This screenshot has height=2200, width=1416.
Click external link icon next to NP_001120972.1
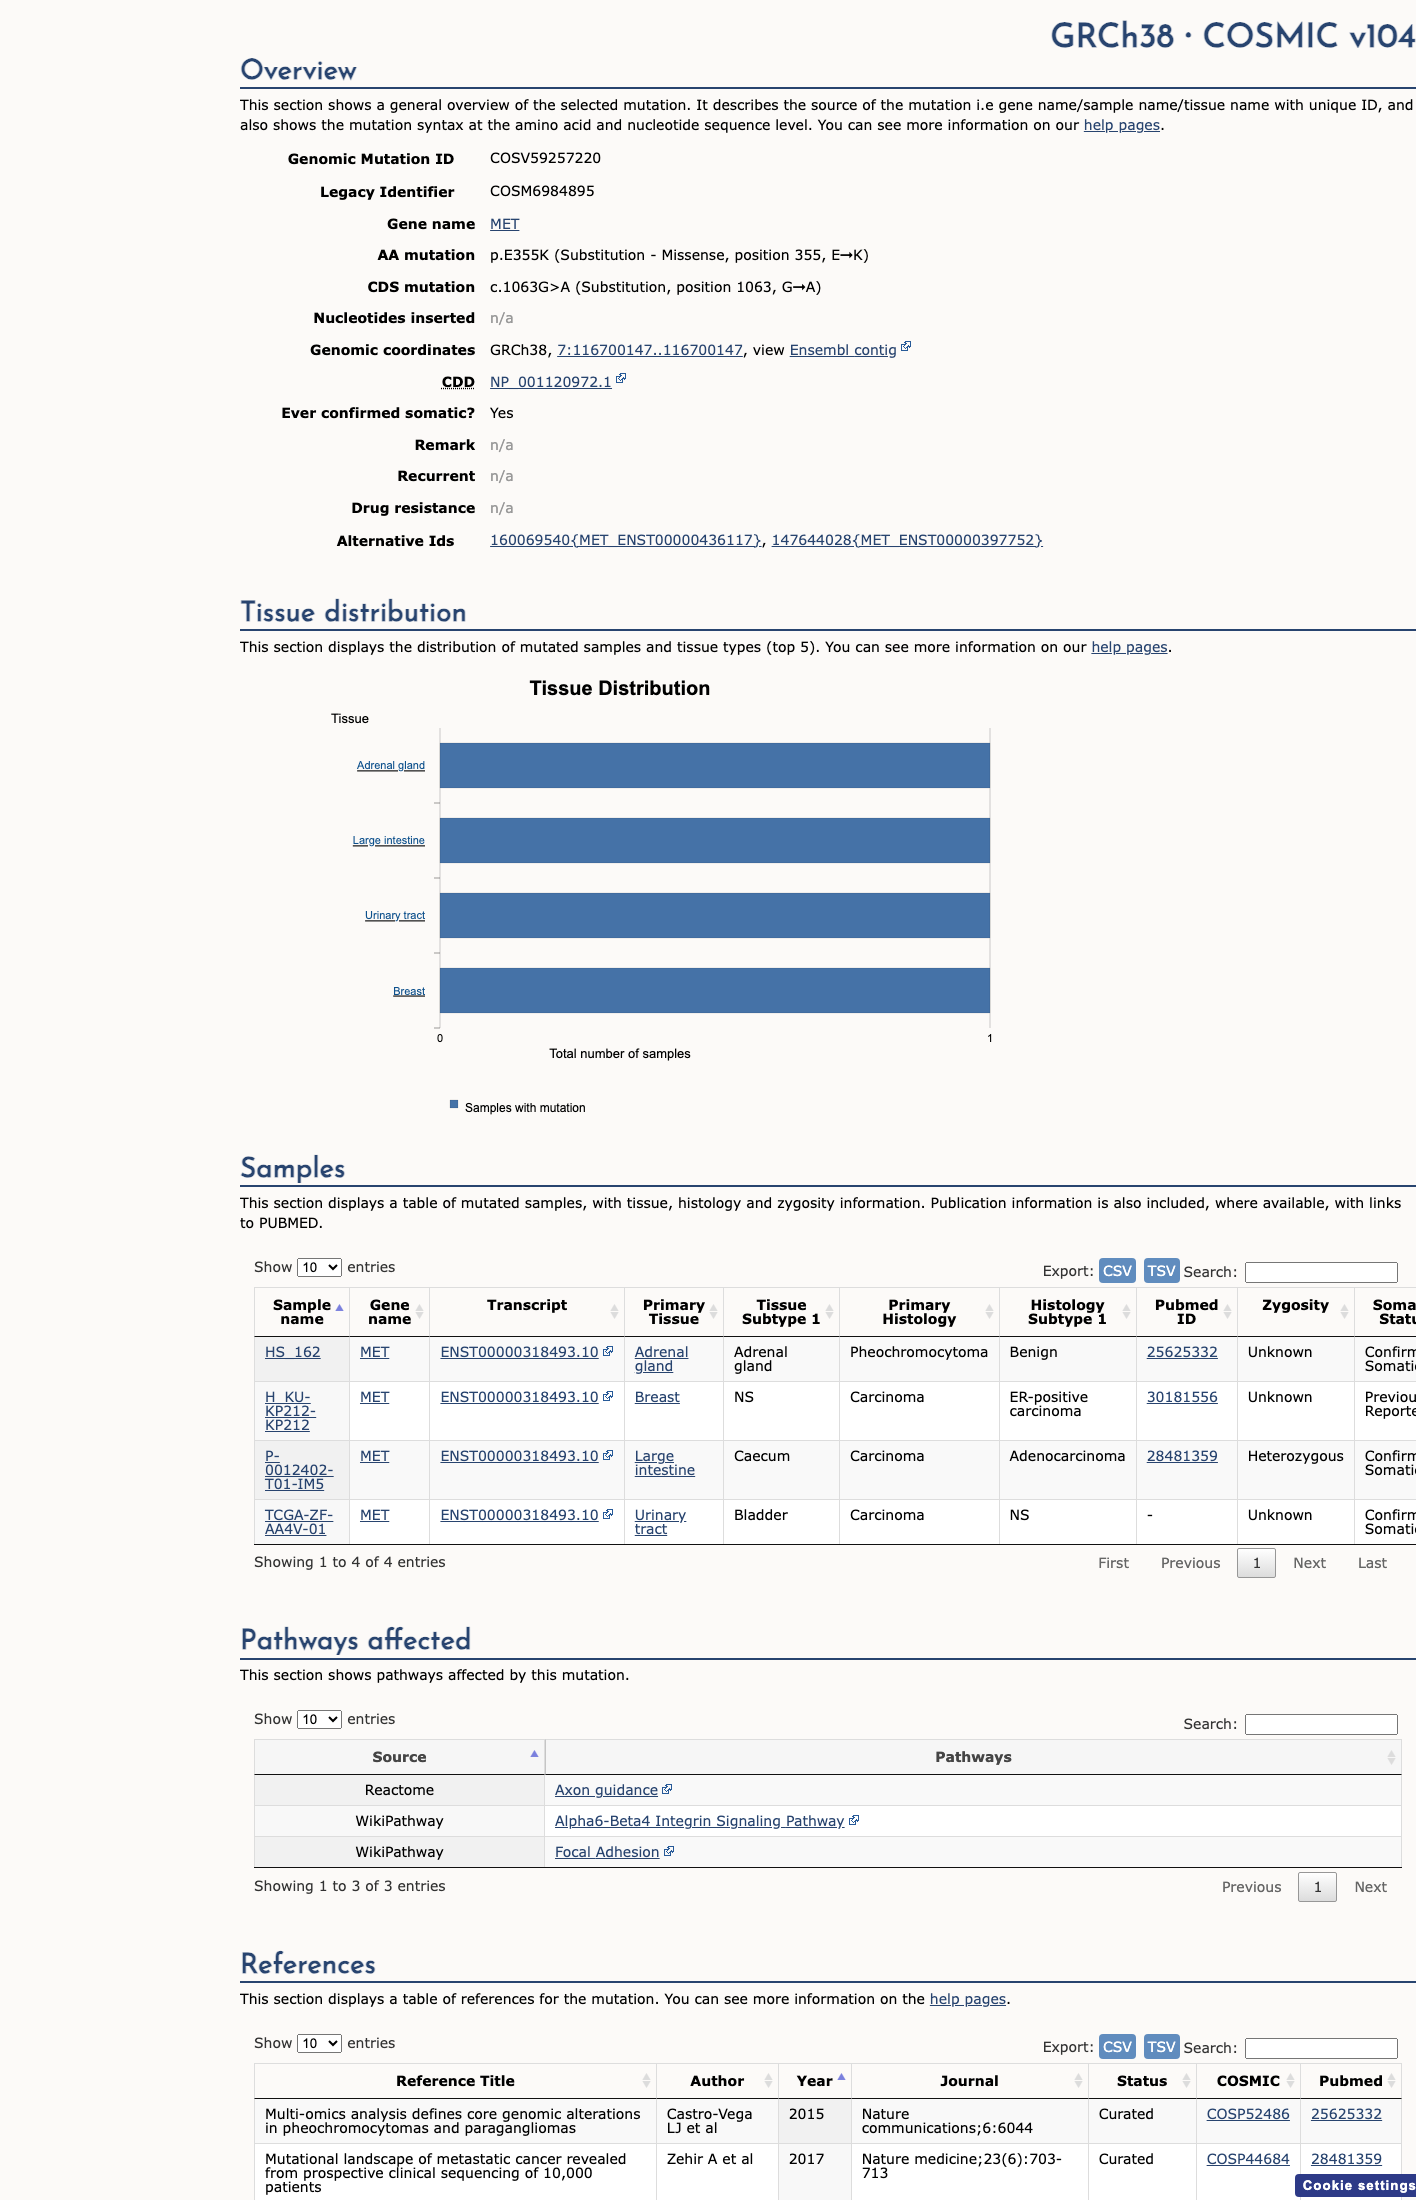point(621,379)
